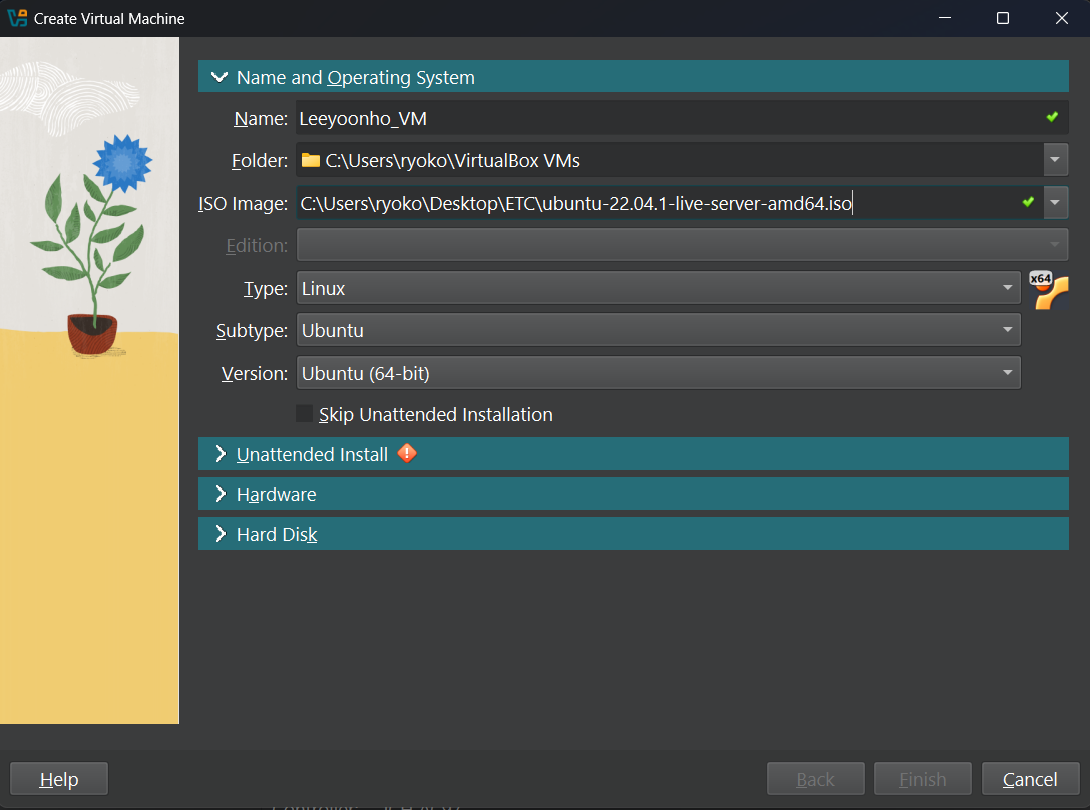Click the Name field containing Leeyoonho_VM
Screen dimensions: 1090x810
(x=660, y=119)
